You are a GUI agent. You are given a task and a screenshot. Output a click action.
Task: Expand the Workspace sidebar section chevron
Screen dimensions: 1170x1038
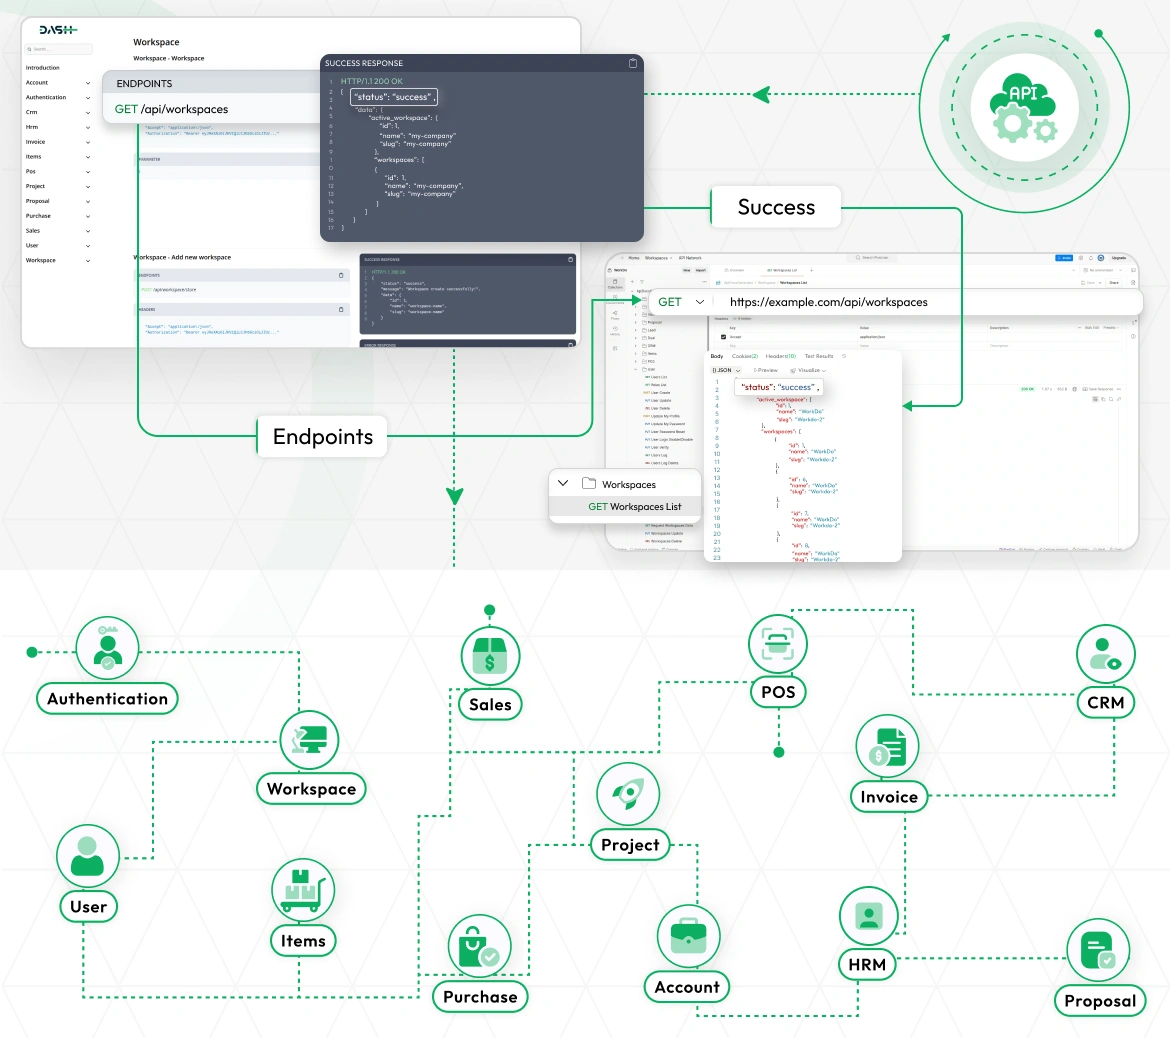[88, 261]
